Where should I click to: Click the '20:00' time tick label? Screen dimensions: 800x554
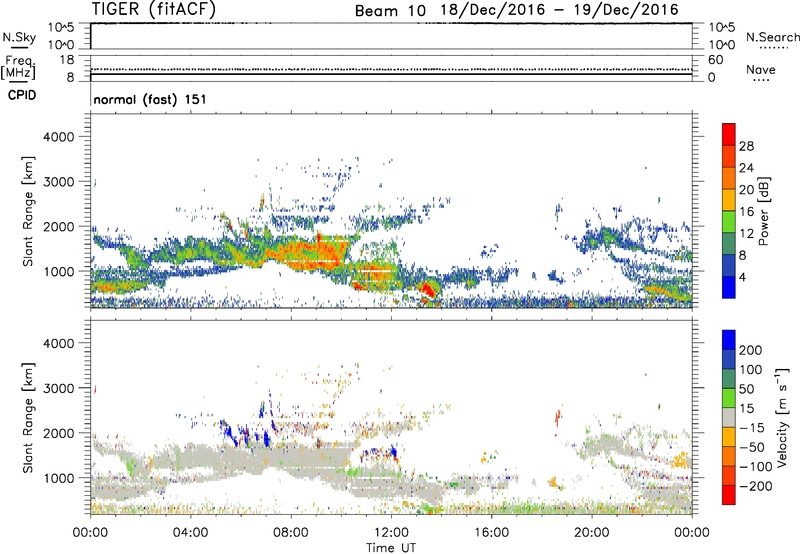click(592, 533)
